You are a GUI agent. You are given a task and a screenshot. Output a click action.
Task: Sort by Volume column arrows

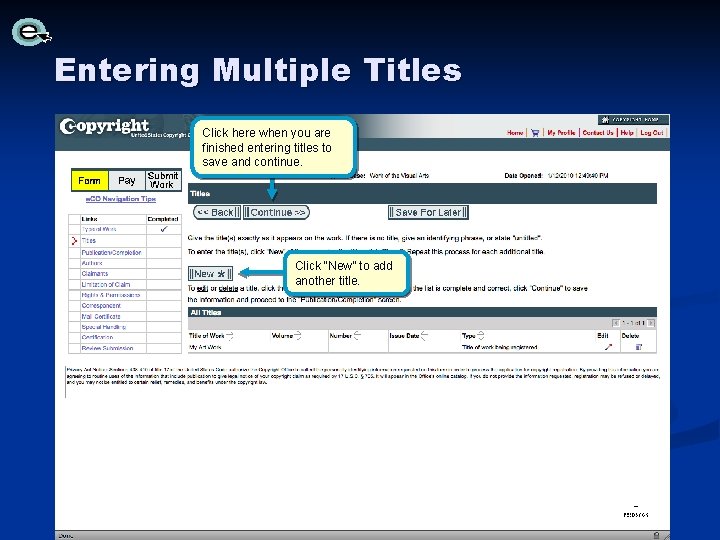point(298,336)
